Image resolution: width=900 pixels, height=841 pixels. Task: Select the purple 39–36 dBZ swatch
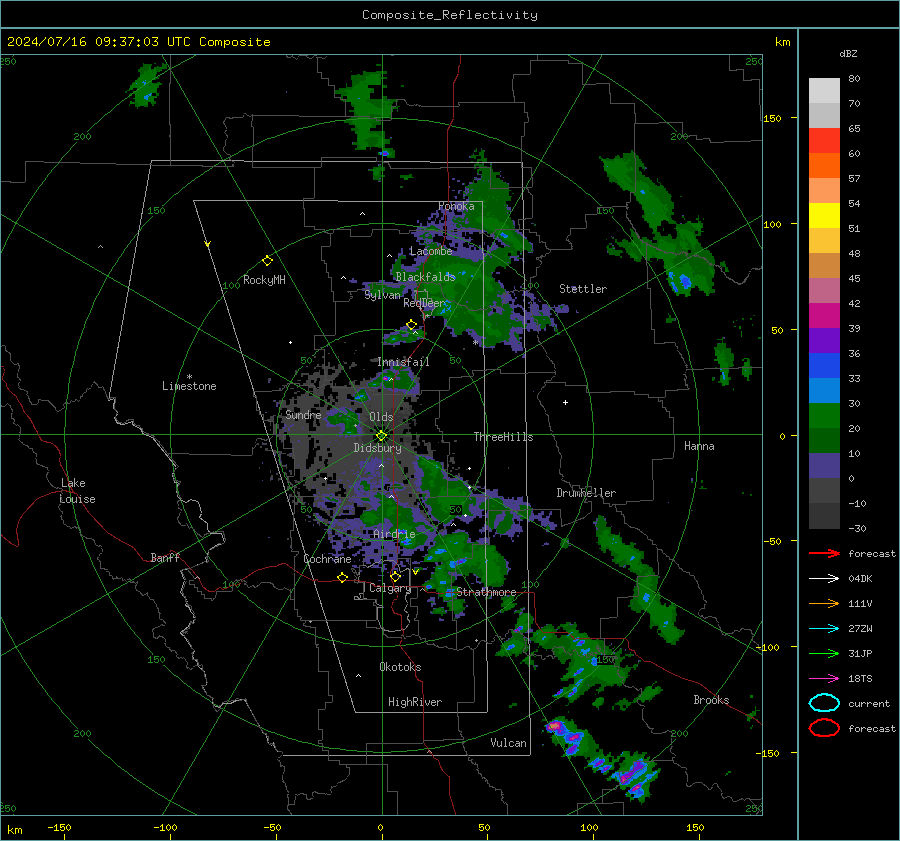coord(824,341)
